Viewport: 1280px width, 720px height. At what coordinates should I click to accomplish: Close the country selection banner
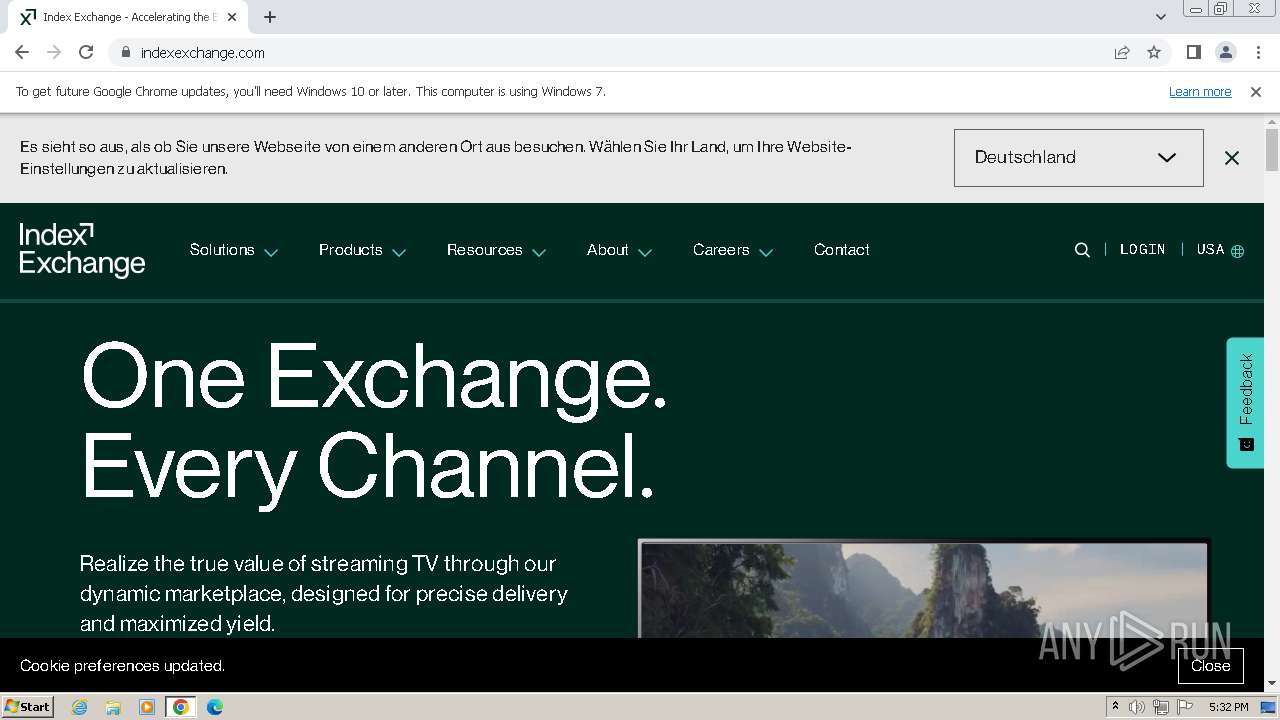[1232, 158]
